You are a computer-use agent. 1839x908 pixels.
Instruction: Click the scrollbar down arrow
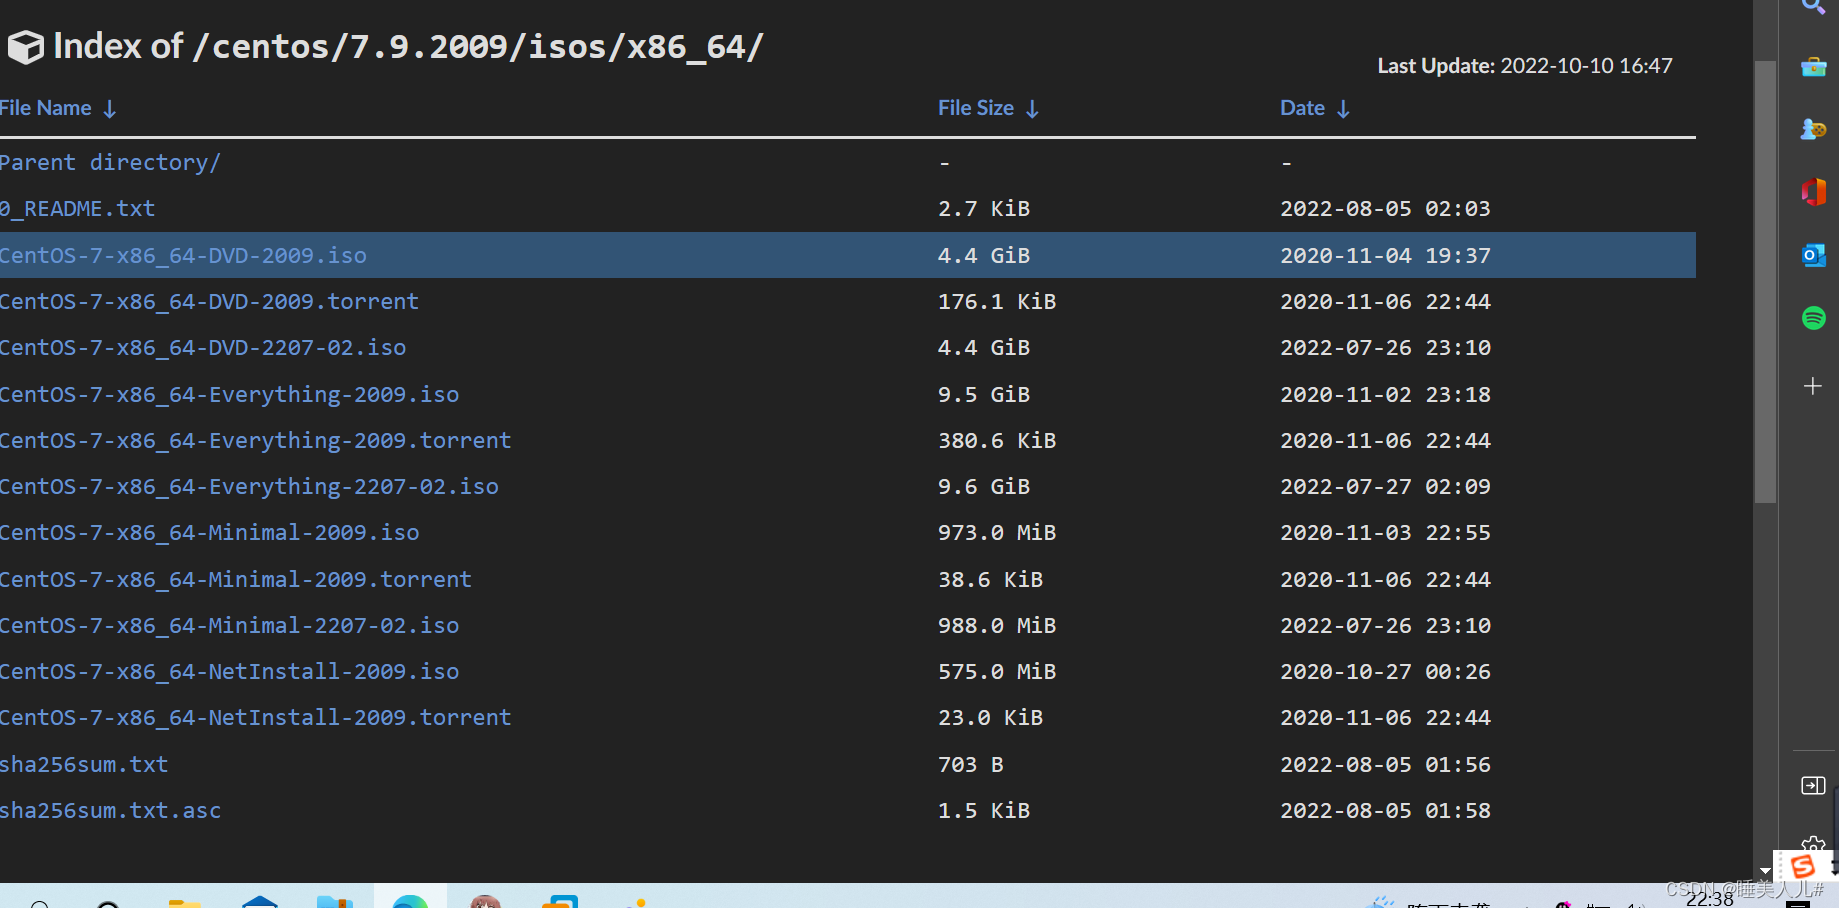(x=1765, y=872)
